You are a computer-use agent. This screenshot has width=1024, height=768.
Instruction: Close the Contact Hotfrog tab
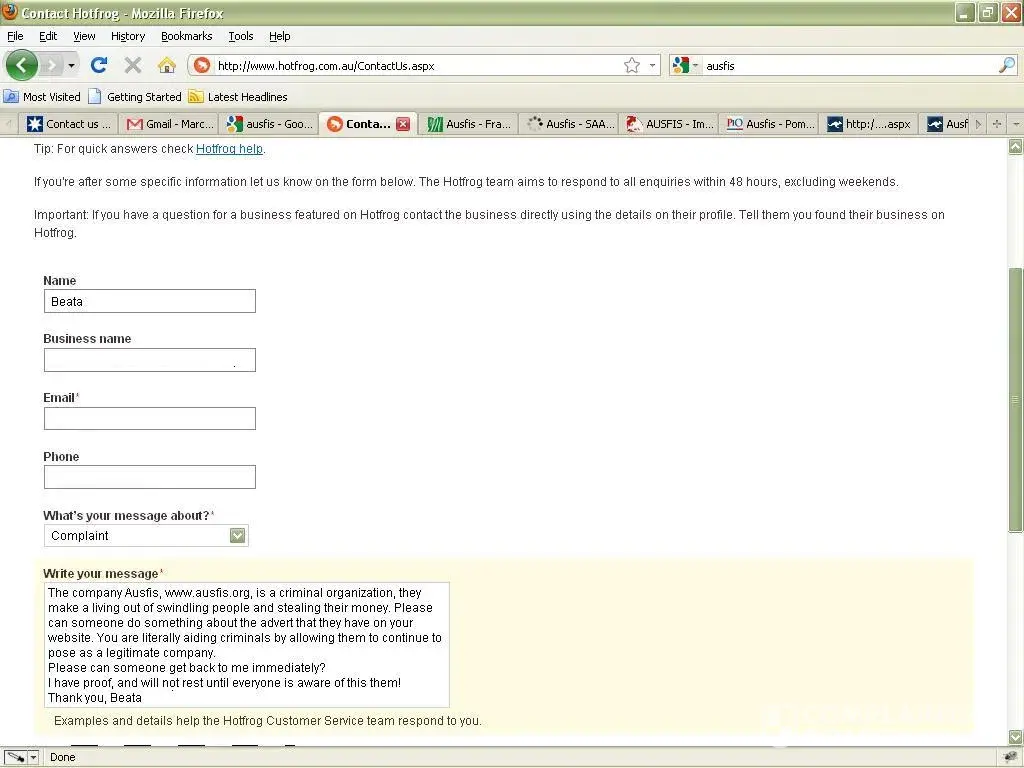coord(403,124)
